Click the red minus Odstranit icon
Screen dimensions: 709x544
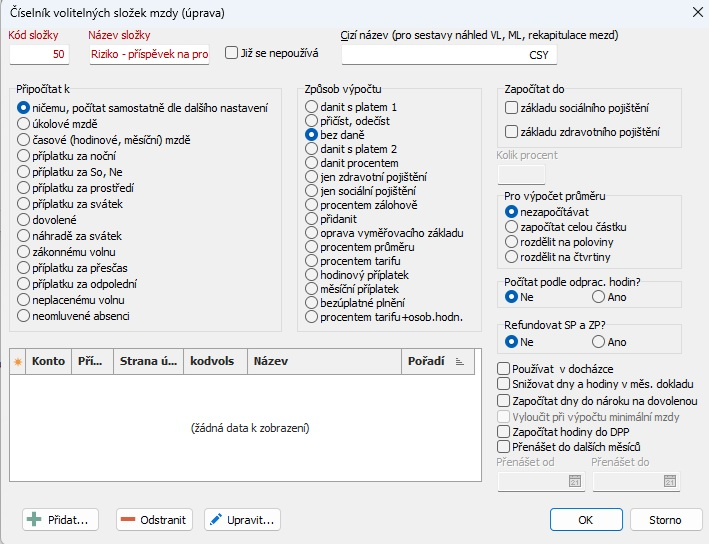pyautogui.click(x=128, y=520)
